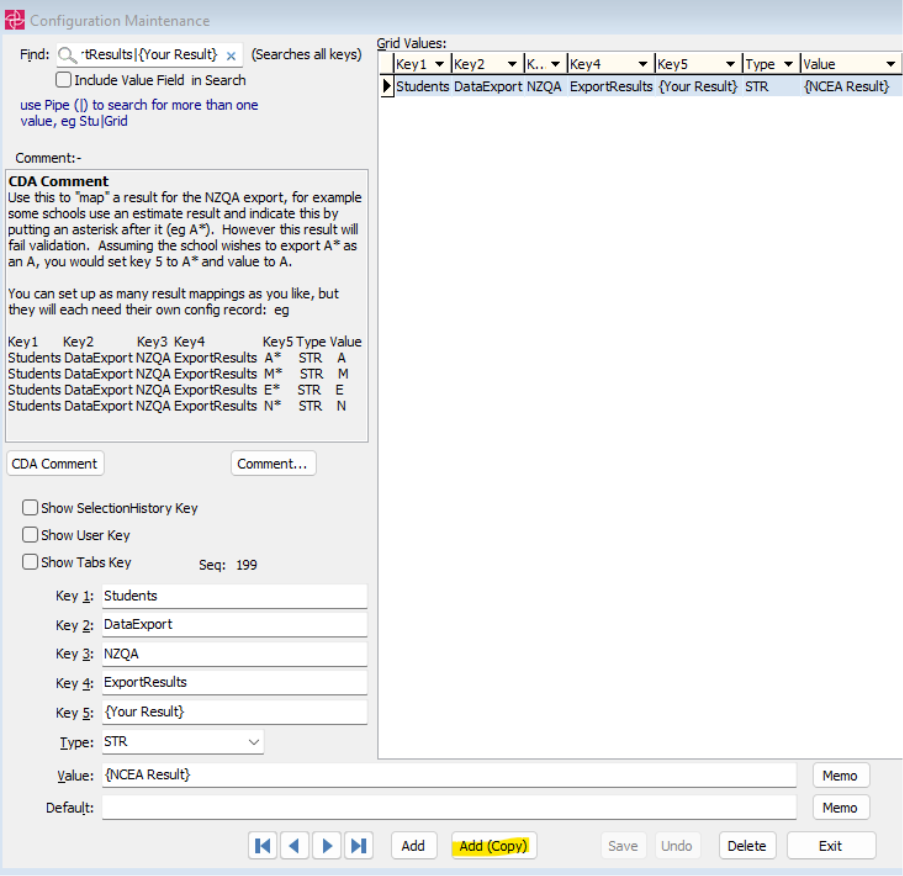
Task: Click the search magnifier icon in Find
Action: [x=67, y=55]
